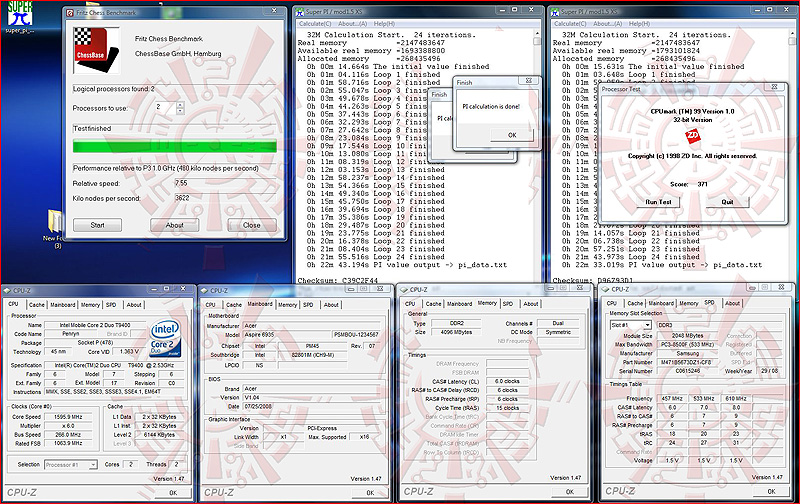Image resolution: width=800 pixels, height=504 pixels.
Task: Click the Intel Core 2 Duo logo in CPU-Z
Action: click(165, 339)
